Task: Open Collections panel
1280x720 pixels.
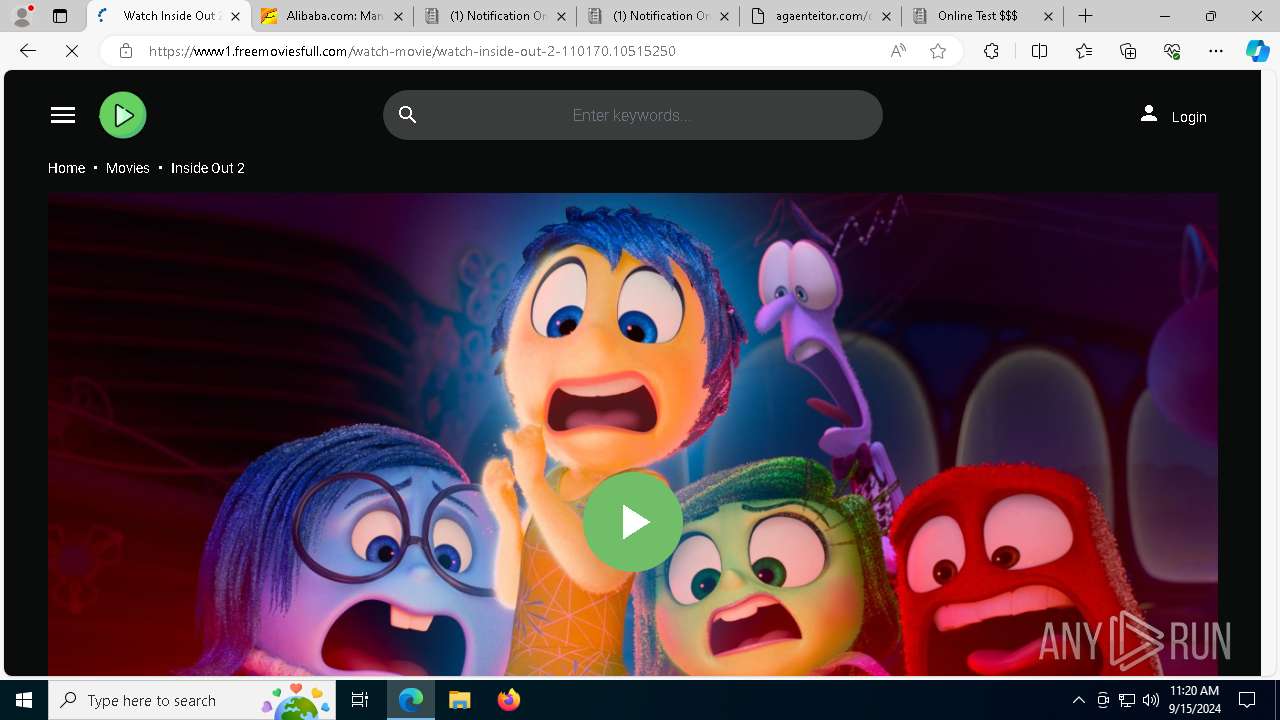Action: (x=1128, y=51)
